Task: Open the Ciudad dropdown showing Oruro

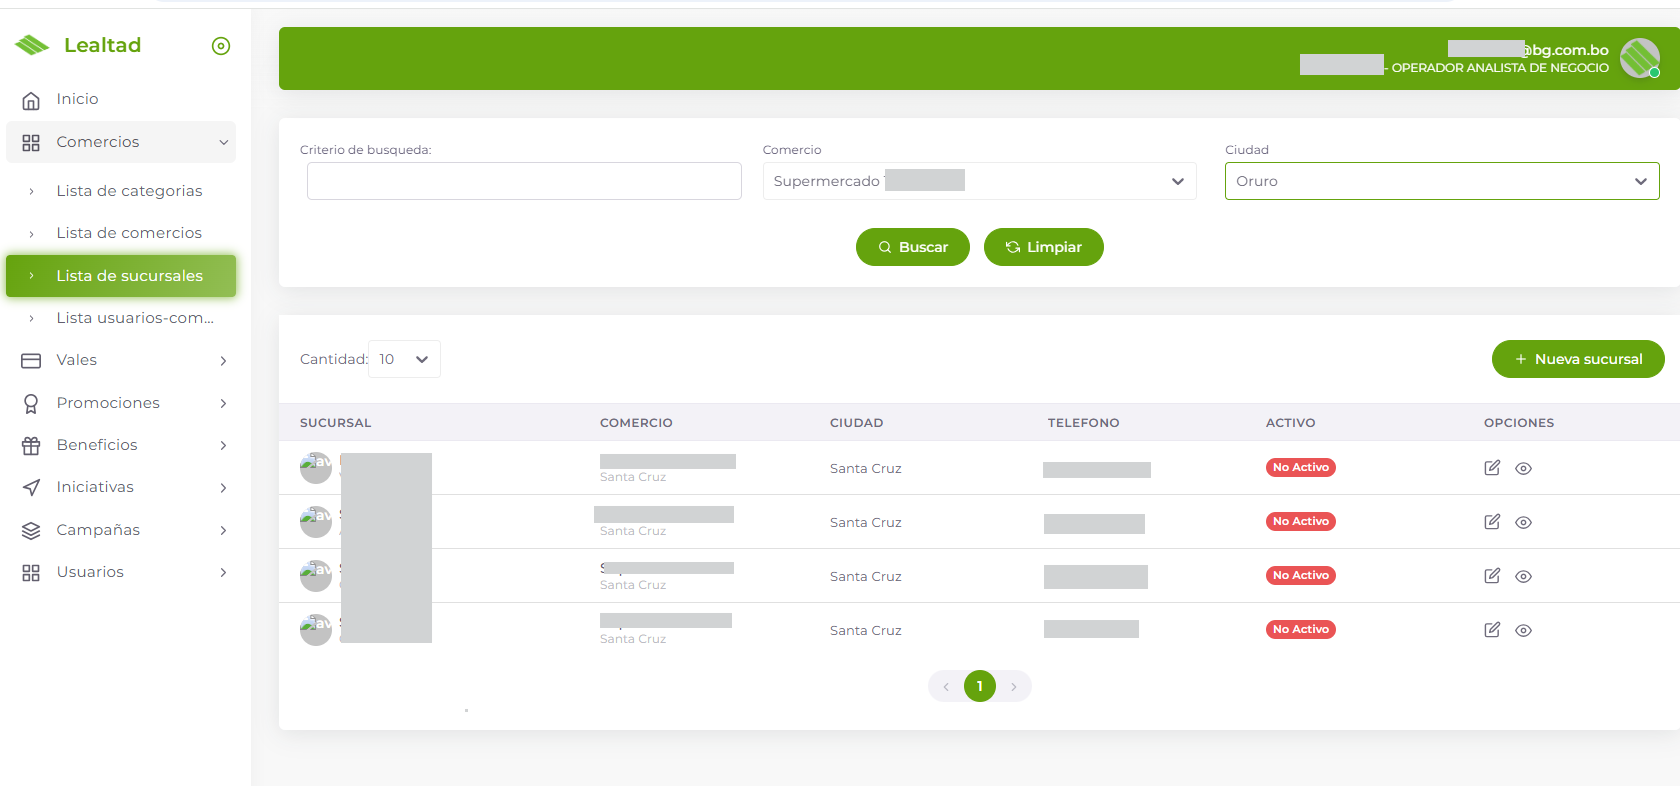Action: (1442, 181)
